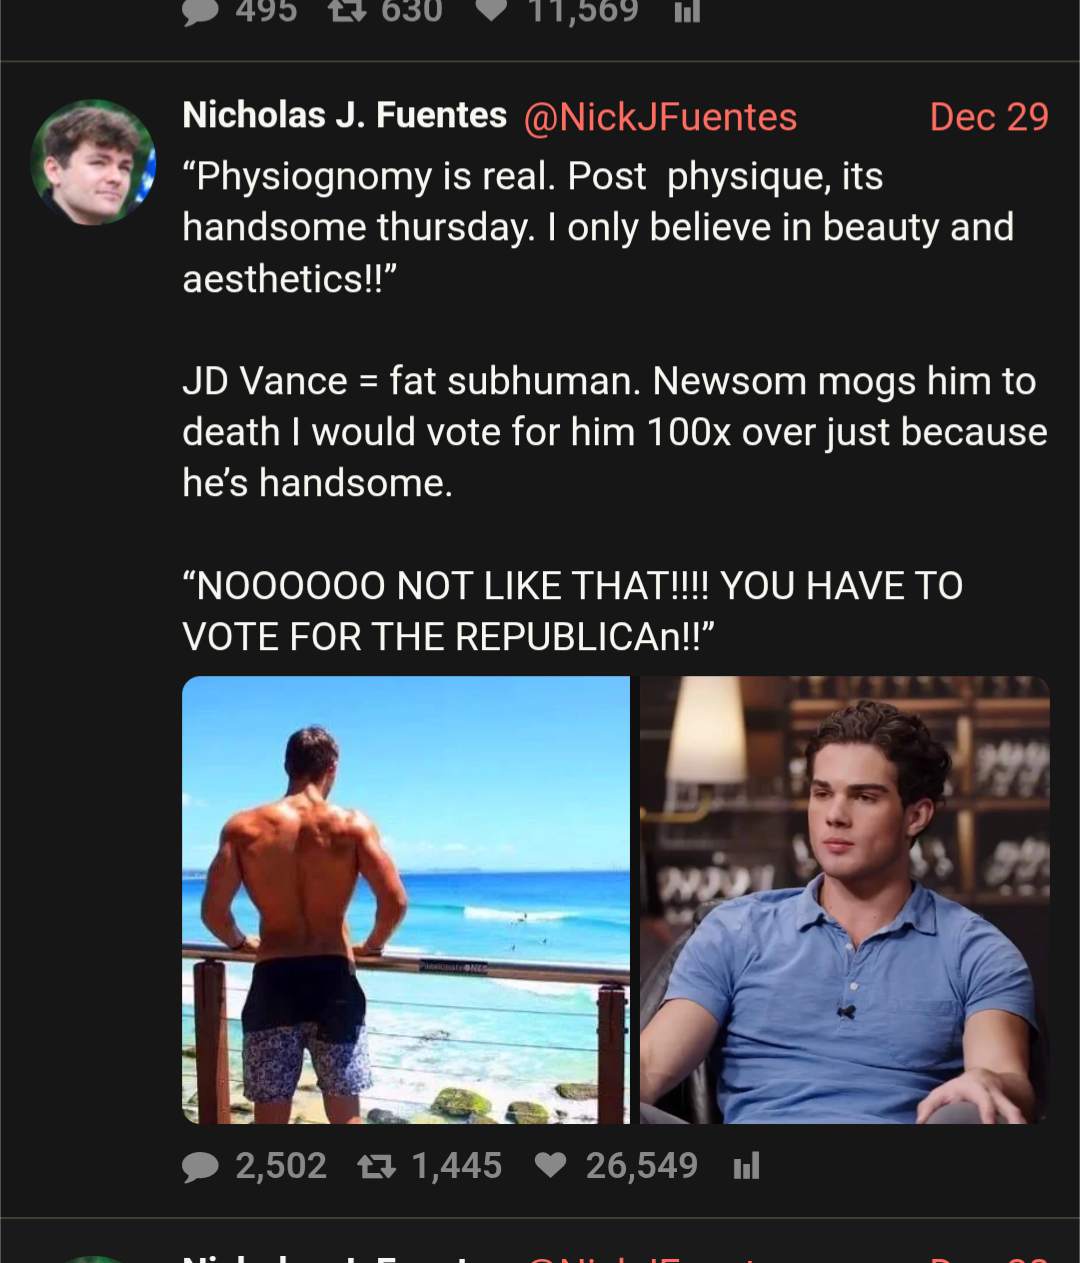Viewport: 1080px width, 1263px height.
Task: Click the 26,549 likes count
Action: click(641, 1166)
